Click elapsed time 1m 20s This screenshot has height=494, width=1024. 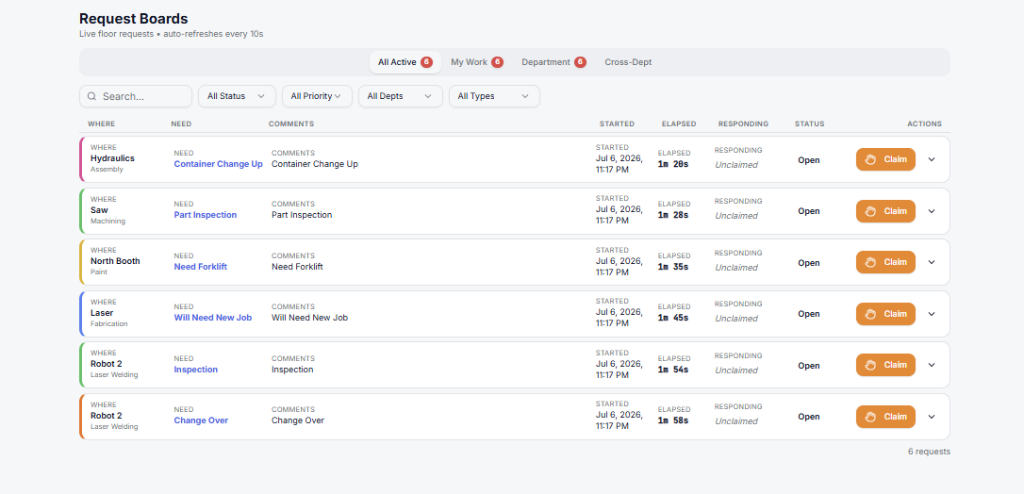pos(673,164)
